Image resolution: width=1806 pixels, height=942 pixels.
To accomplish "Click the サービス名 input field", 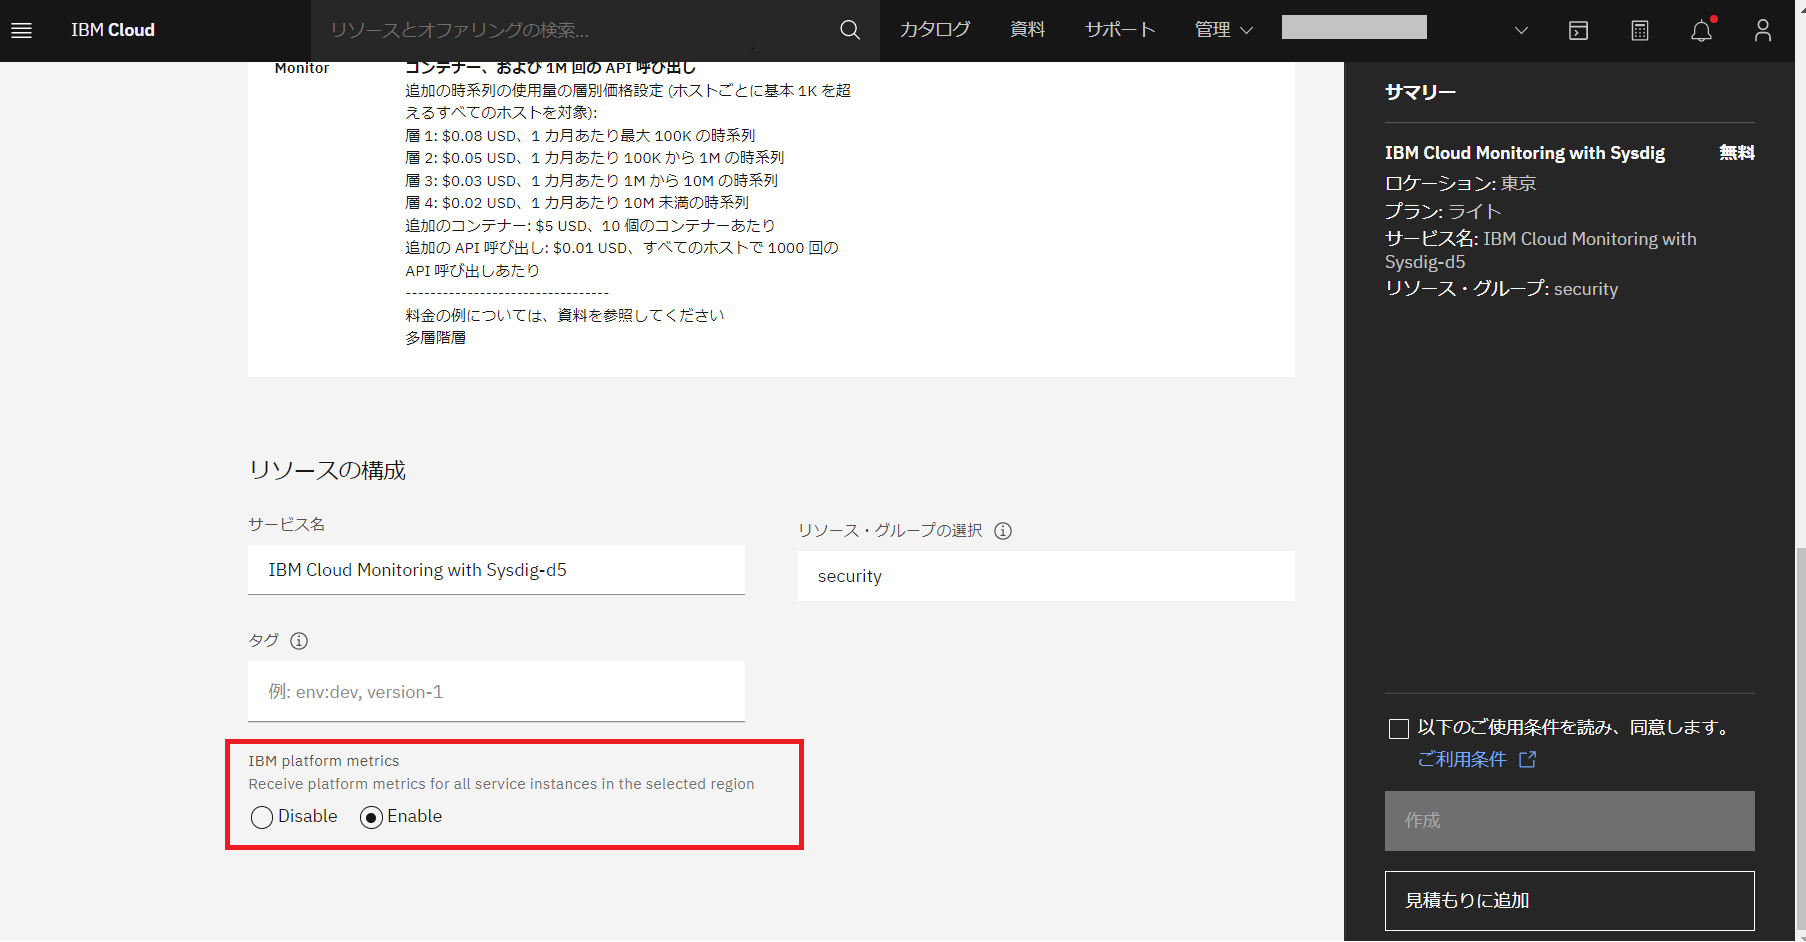I will (496, 570).
